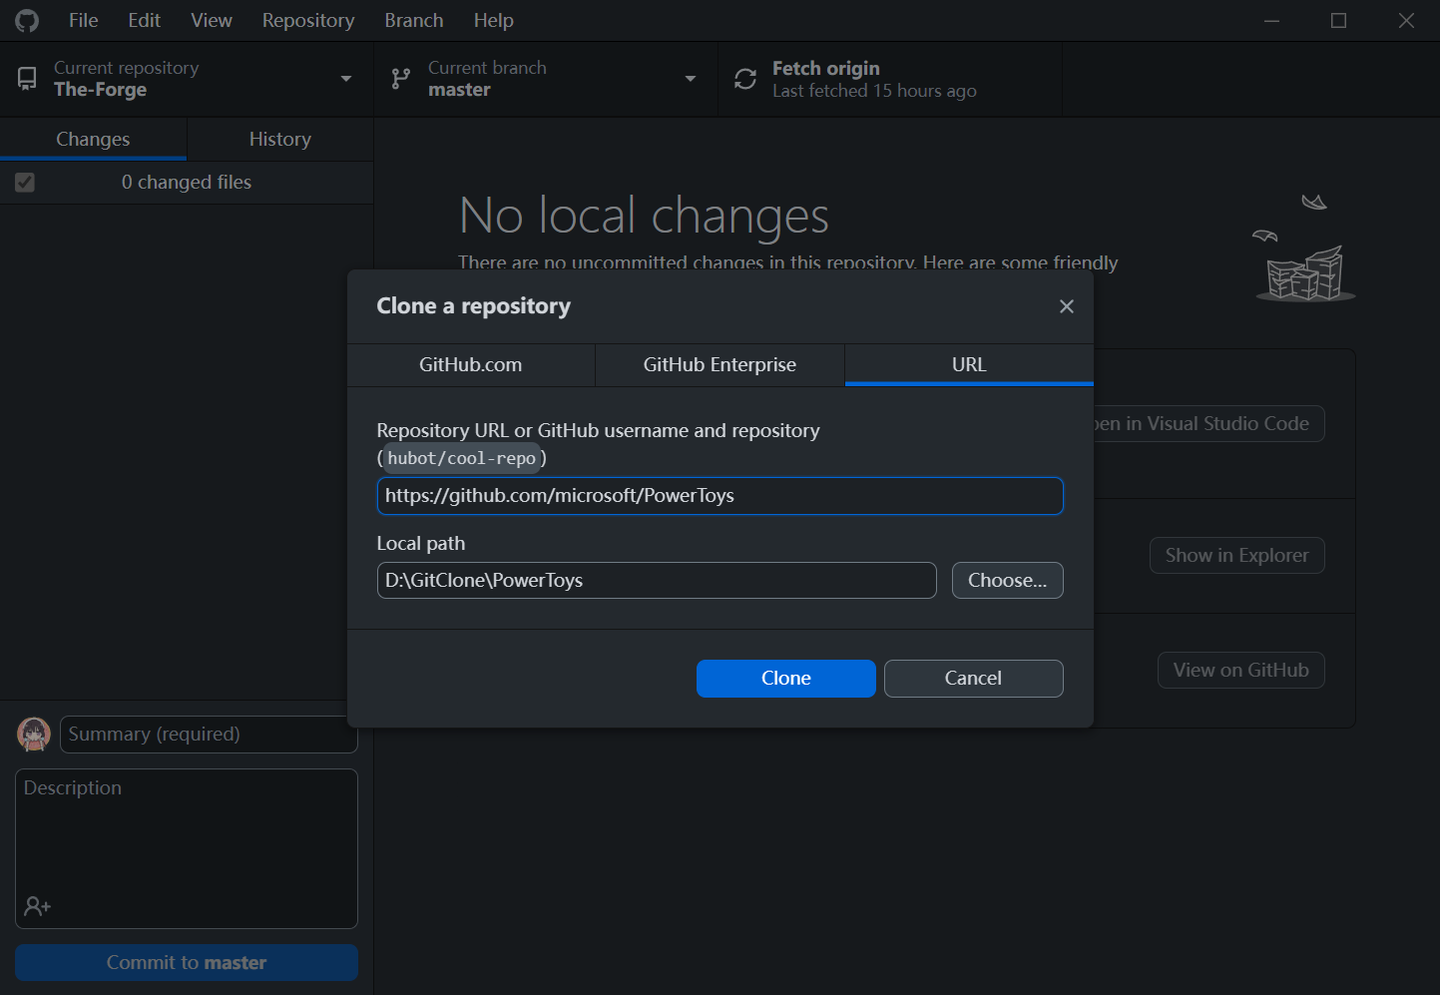This screenshot has width=1440, height=995.
Task: Click the sync arrows icon for Fetch origin
Action: 745,79
